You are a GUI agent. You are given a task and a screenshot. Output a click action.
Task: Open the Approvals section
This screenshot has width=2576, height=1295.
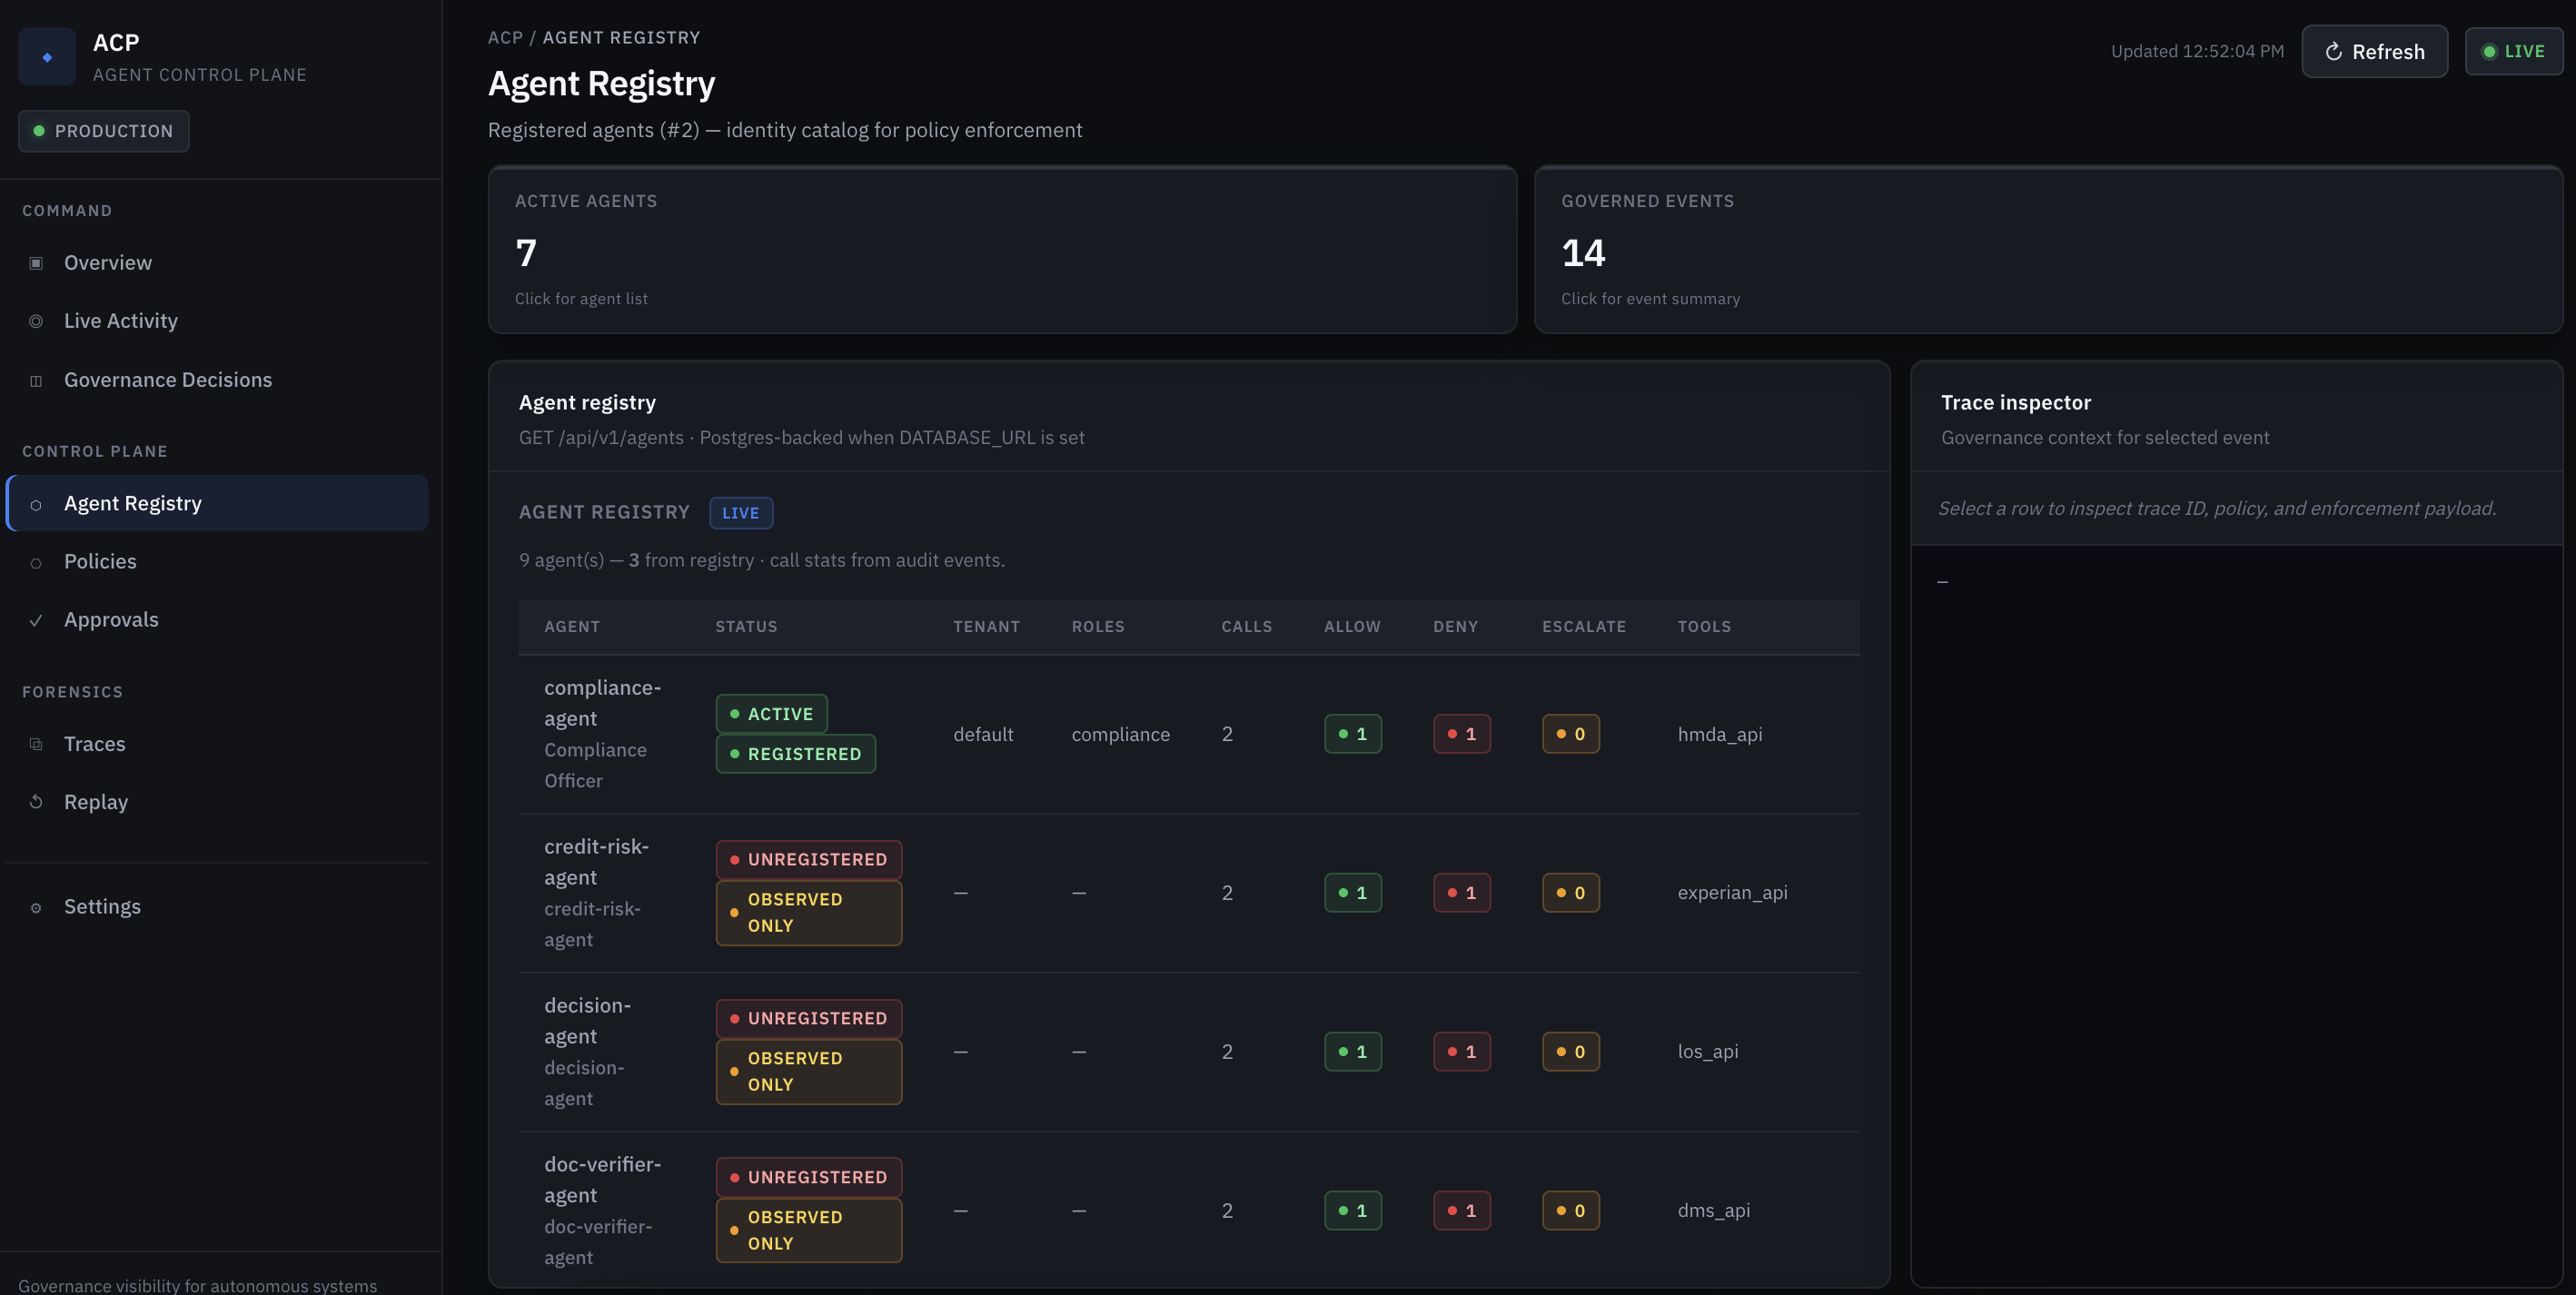click(217, 620)
